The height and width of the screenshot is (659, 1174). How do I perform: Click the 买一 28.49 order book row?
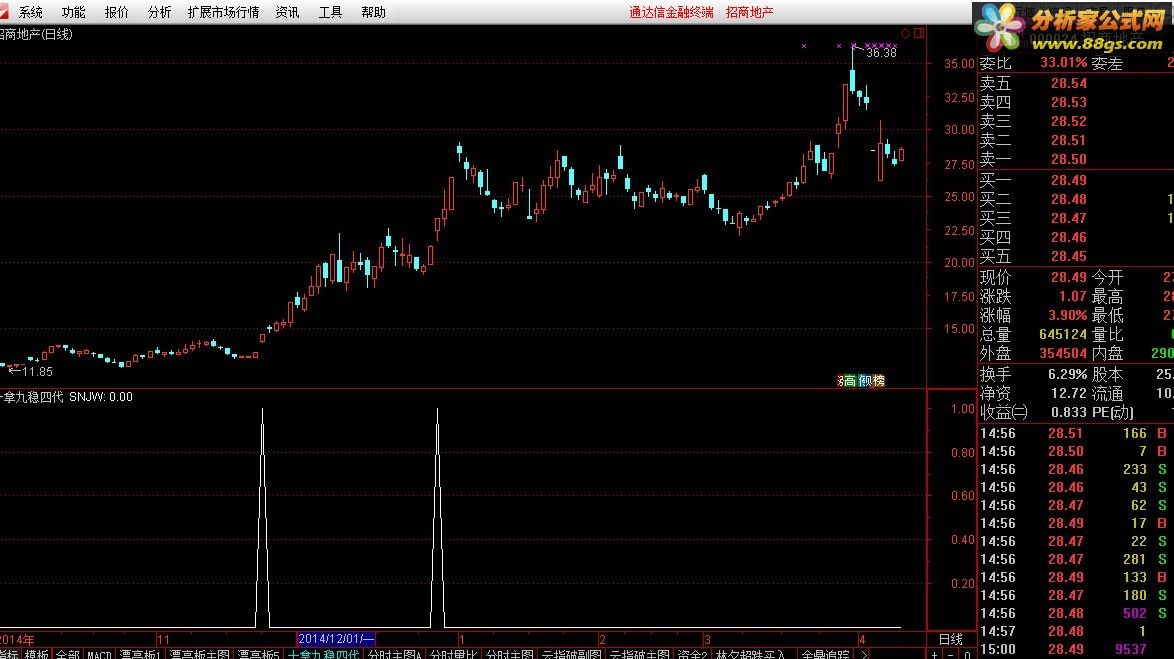coord(1076,180)
